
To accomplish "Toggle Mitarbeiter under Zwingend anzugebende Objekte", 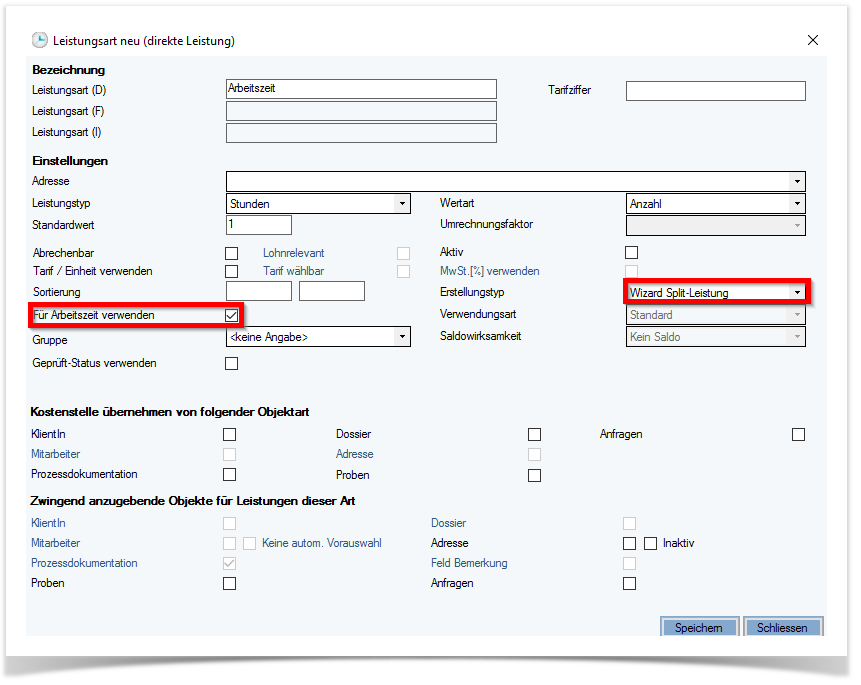I will pyautogui.click(x=230, y=543).
